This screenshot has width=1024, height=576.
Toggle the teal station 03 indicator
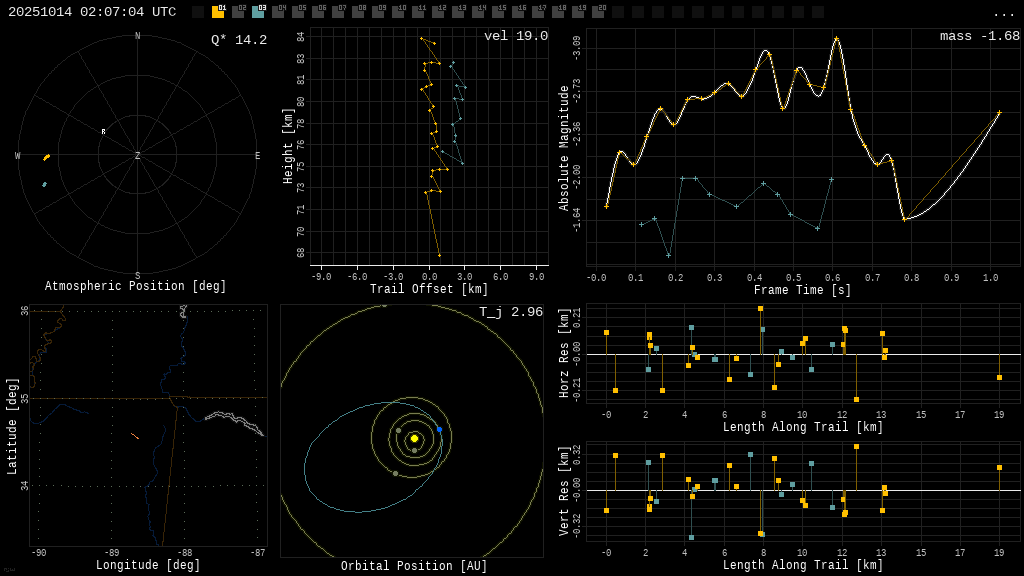coord(258,12)
